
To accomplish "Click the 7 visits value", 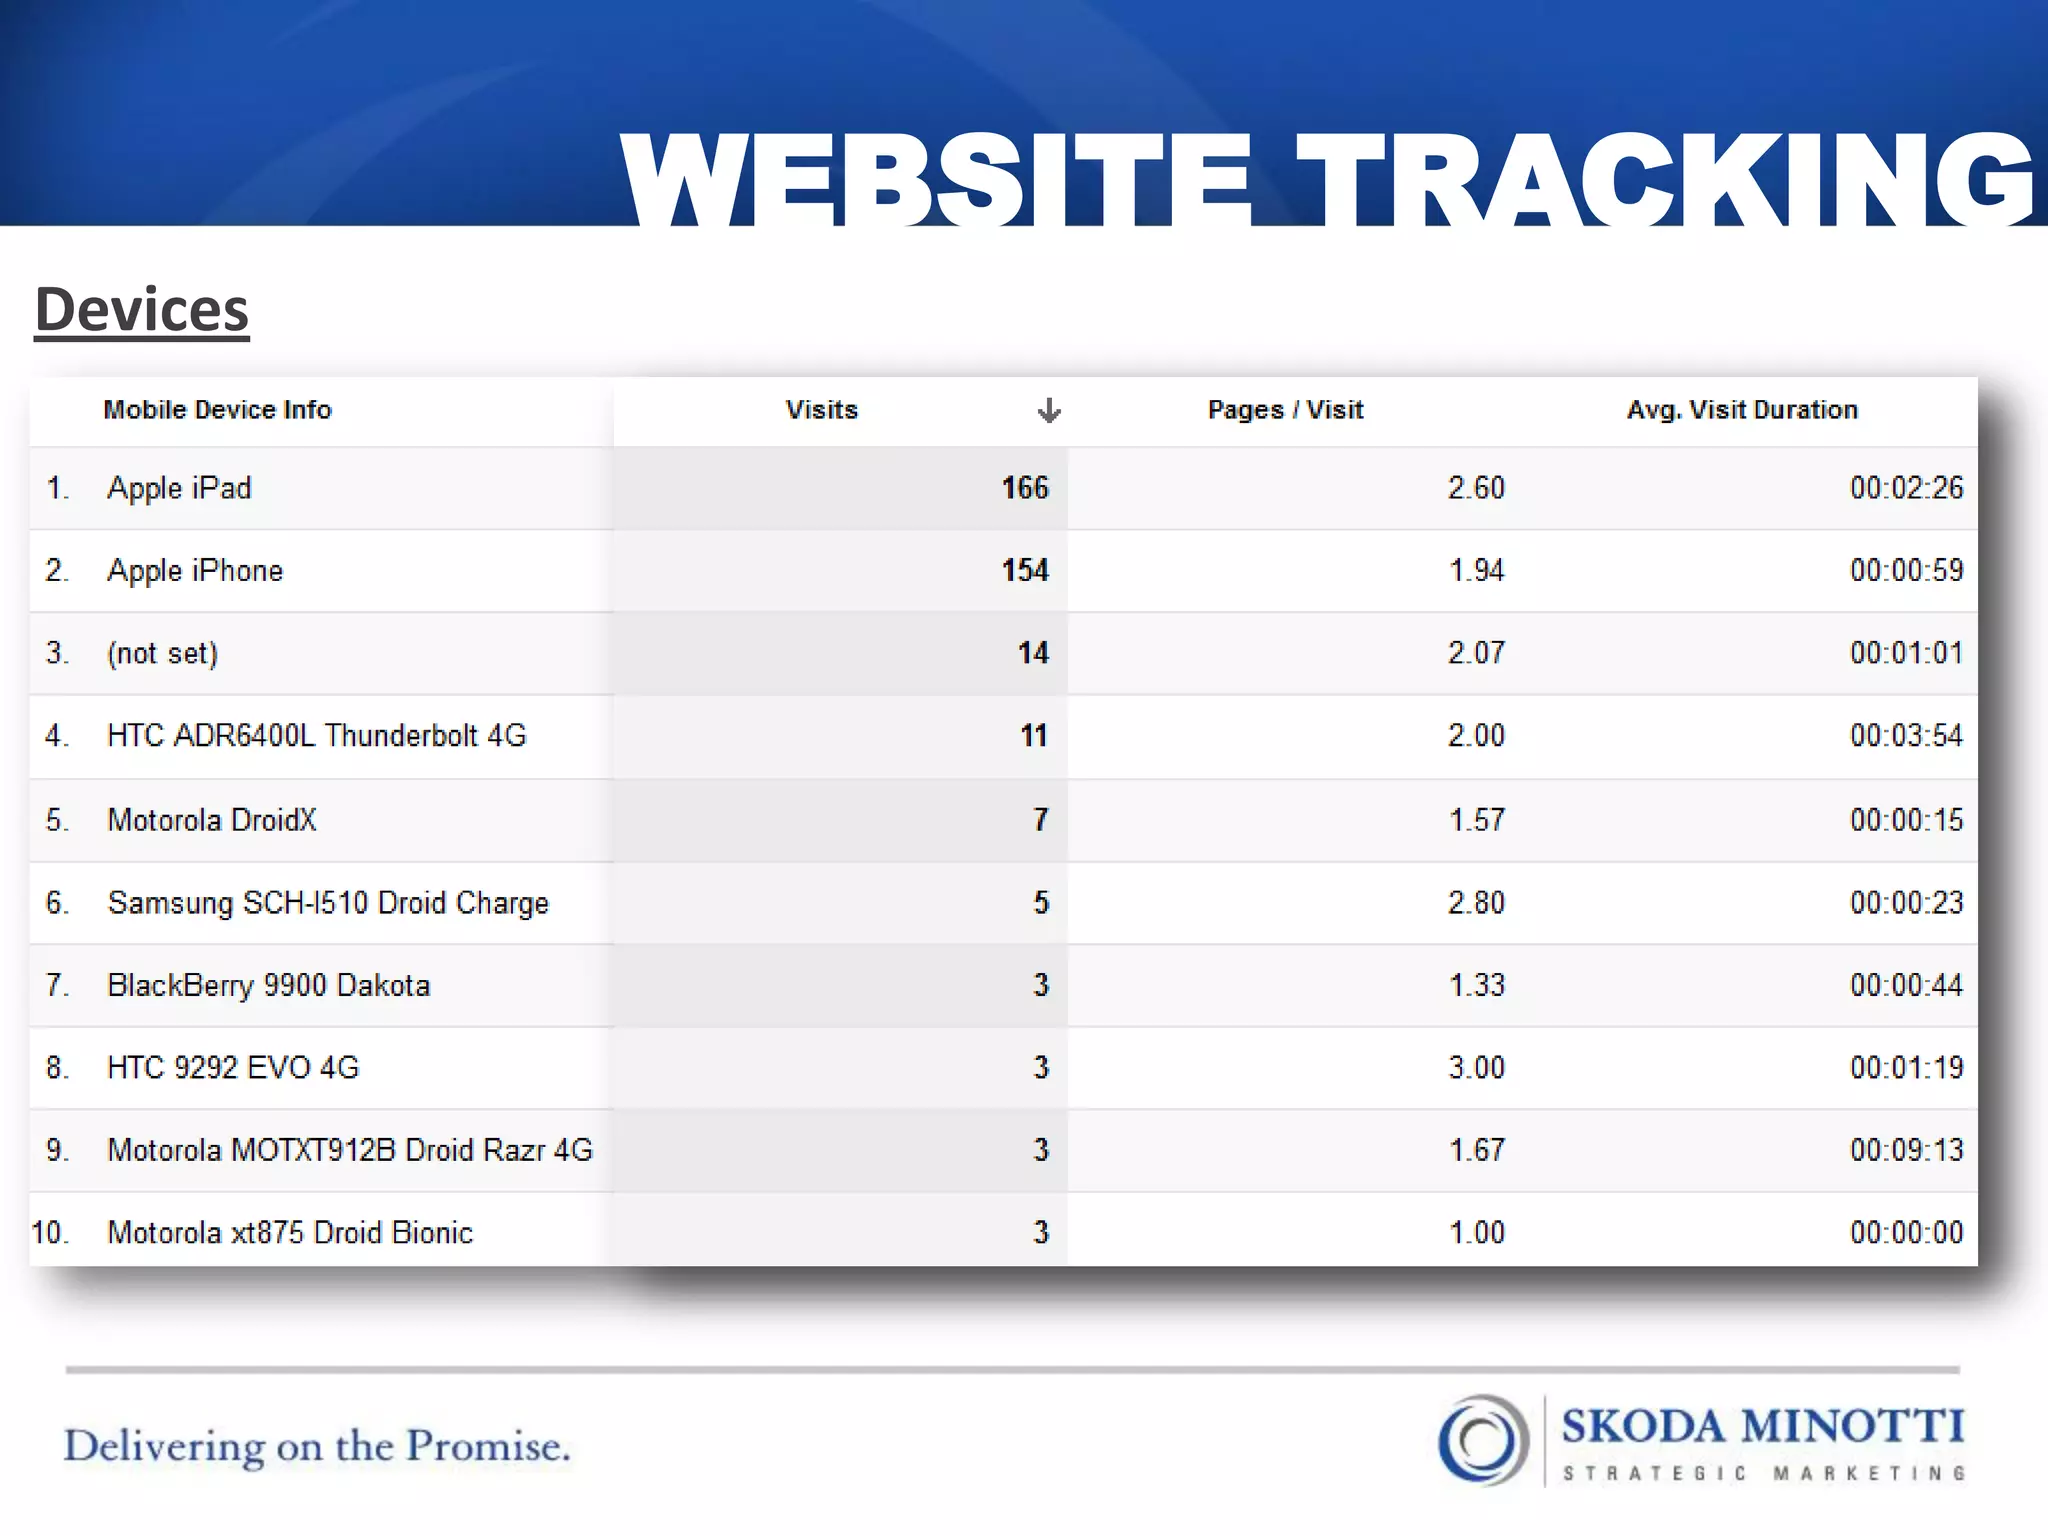I will coord(1041,820).
